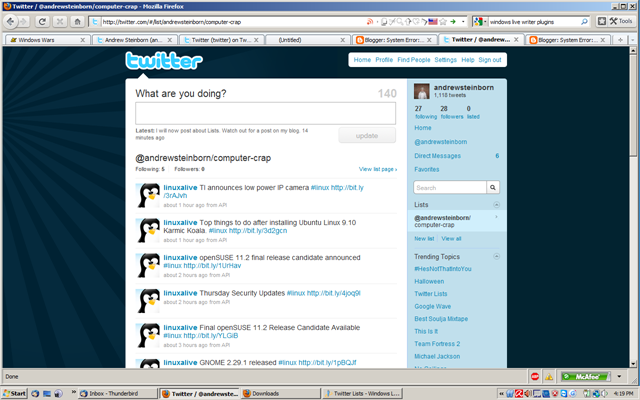Click the following count in sidebar
The width and height of the screenshot is (640, 400).
point(426,112)
